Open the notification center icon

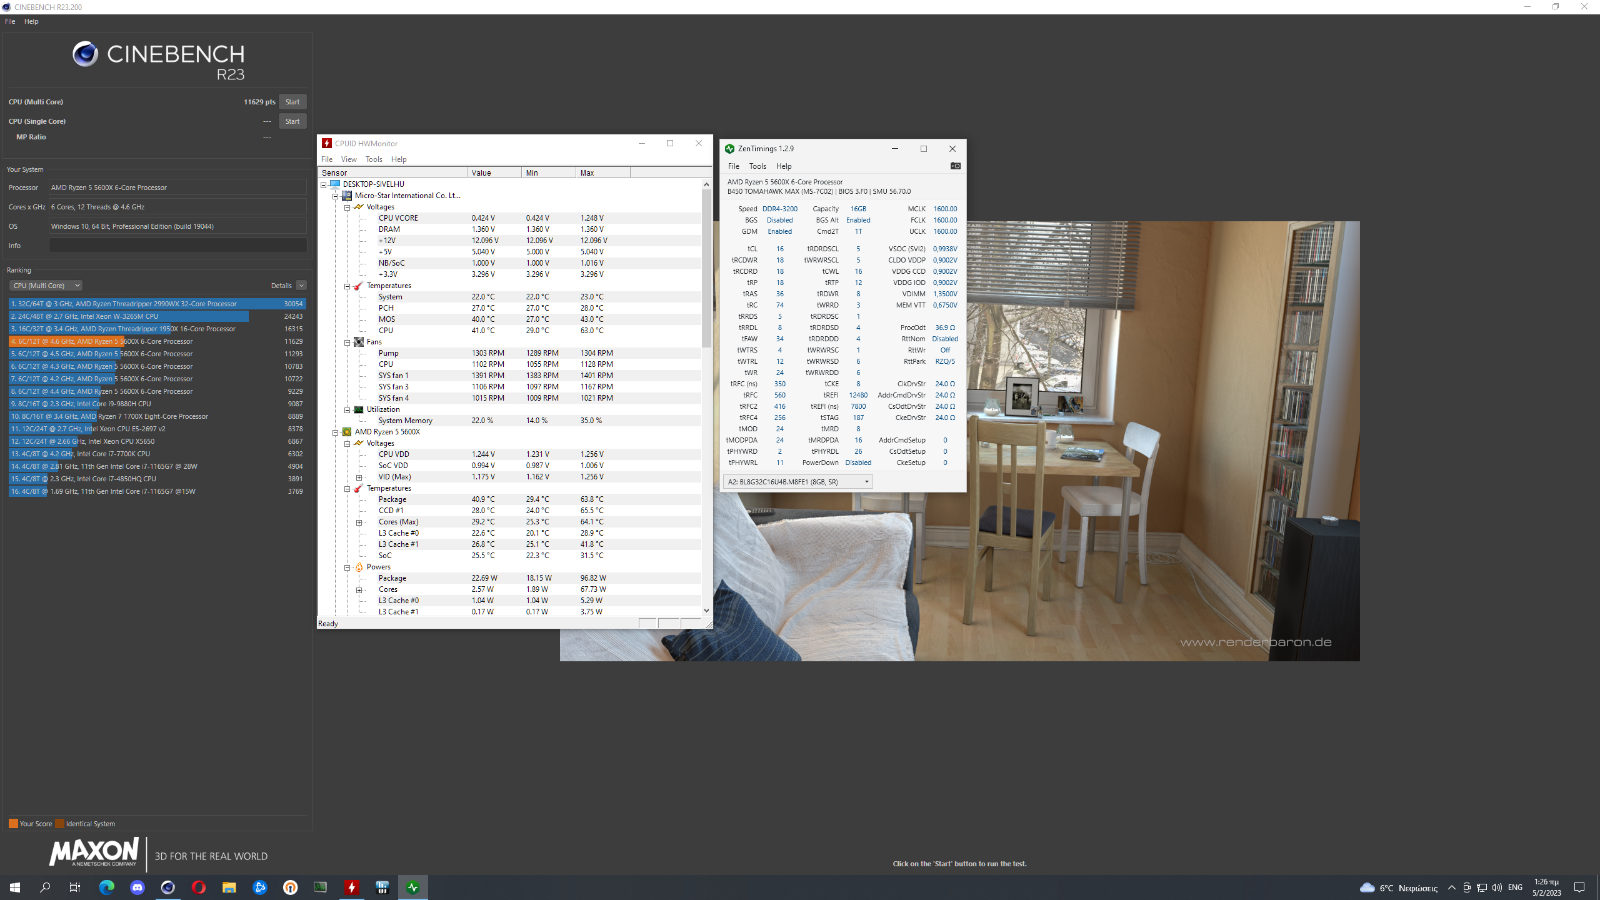pyautogui.click(x=1579, y=887)
